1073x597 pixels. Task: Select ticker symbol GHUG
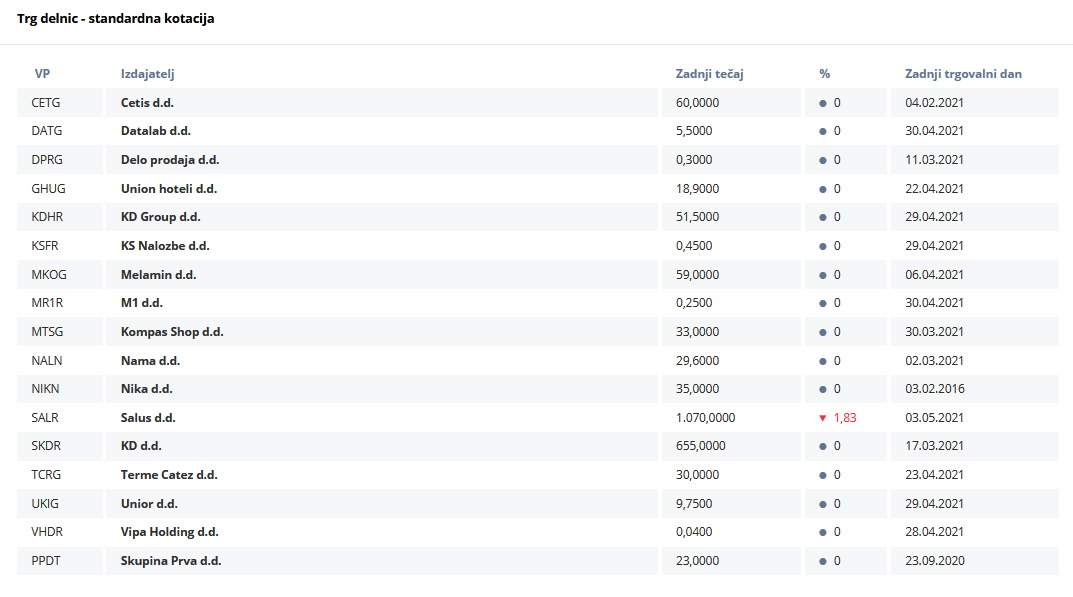tap(49, 188)
